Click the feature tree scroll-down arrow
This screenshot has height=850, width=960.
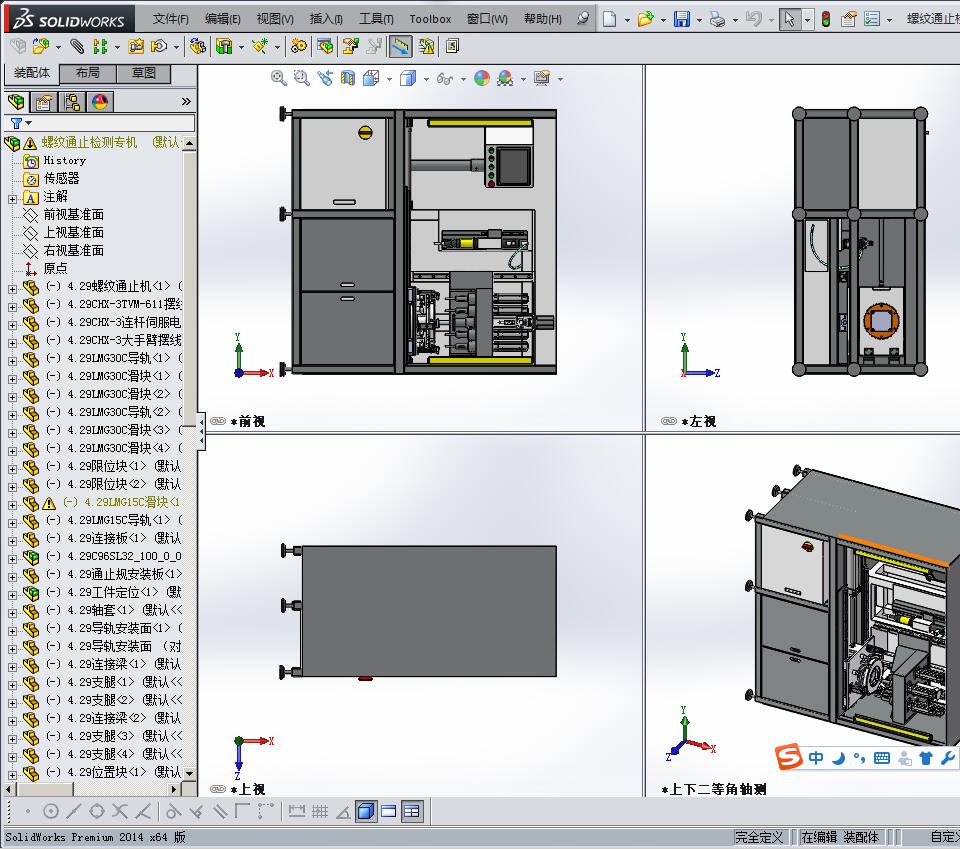point(190,773)
